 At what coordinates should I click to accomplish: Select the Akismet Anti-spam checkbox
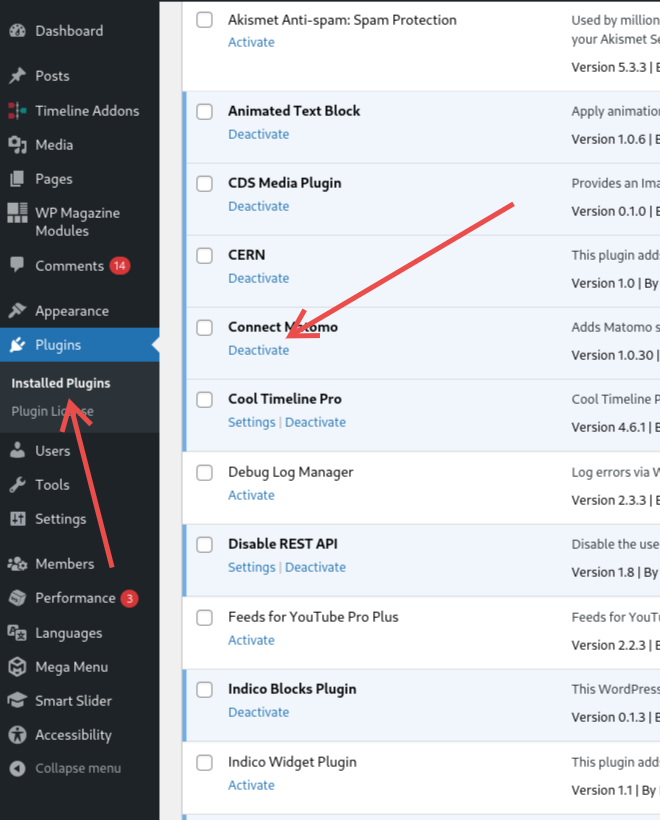coord(204,20)
